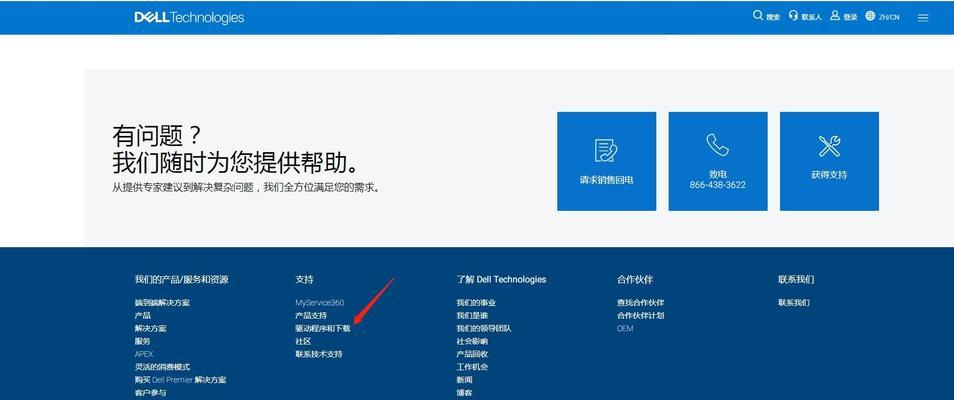Screen dimensions: 954x400
Task: Click the 请求销售回电 tile
Action: coord(607,161)
